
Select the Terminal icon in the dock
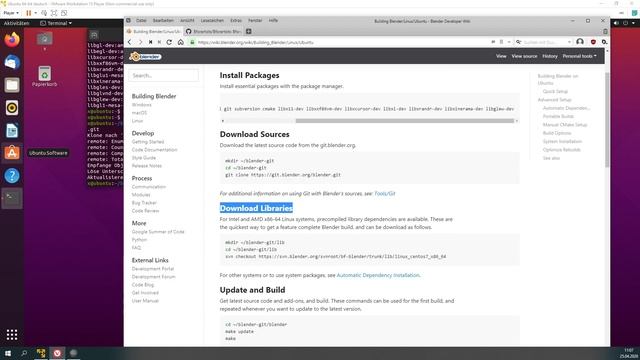pyautogui.click(x=12, y=198)
